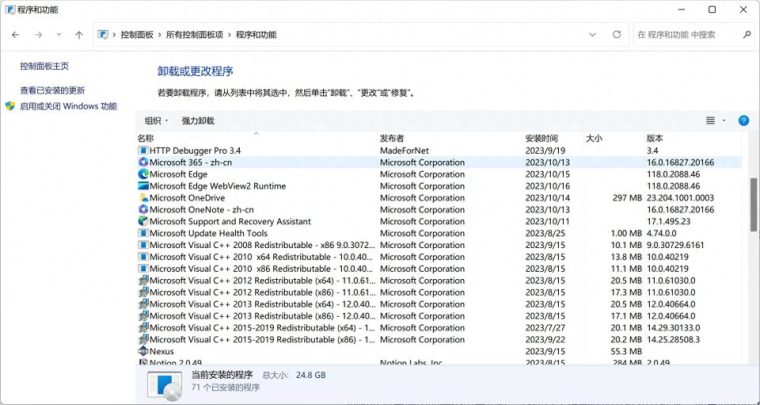Click 强力卸载 toolbar button

(198, 121)
